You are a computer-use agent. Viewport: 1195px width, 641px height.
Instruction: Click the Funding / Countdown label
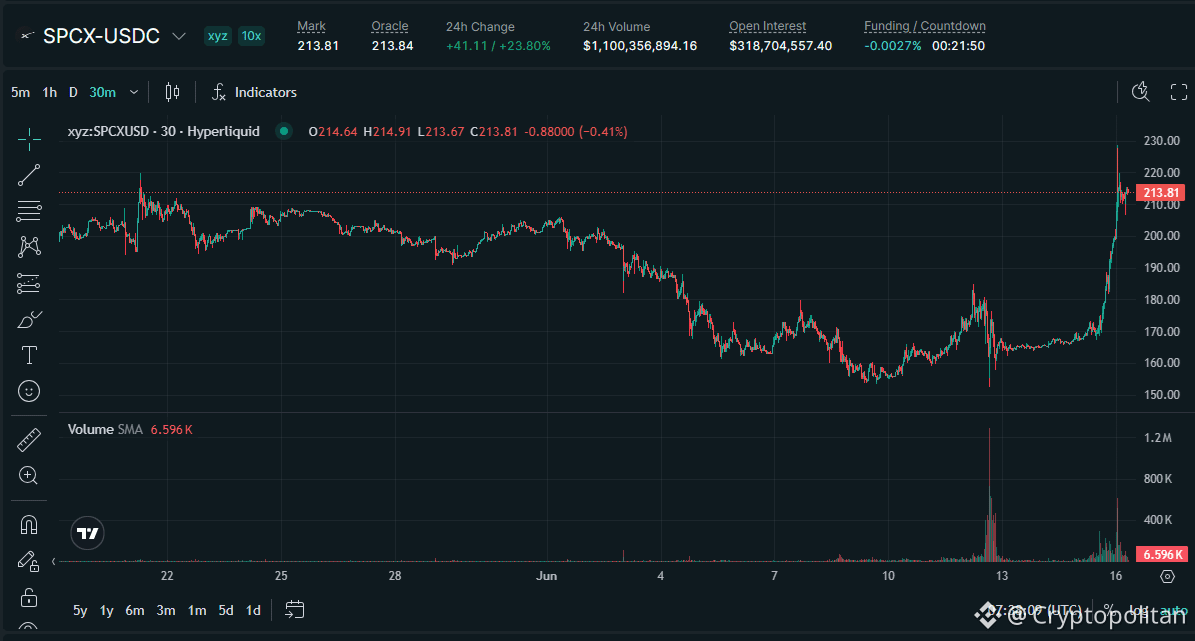[924, 26]
